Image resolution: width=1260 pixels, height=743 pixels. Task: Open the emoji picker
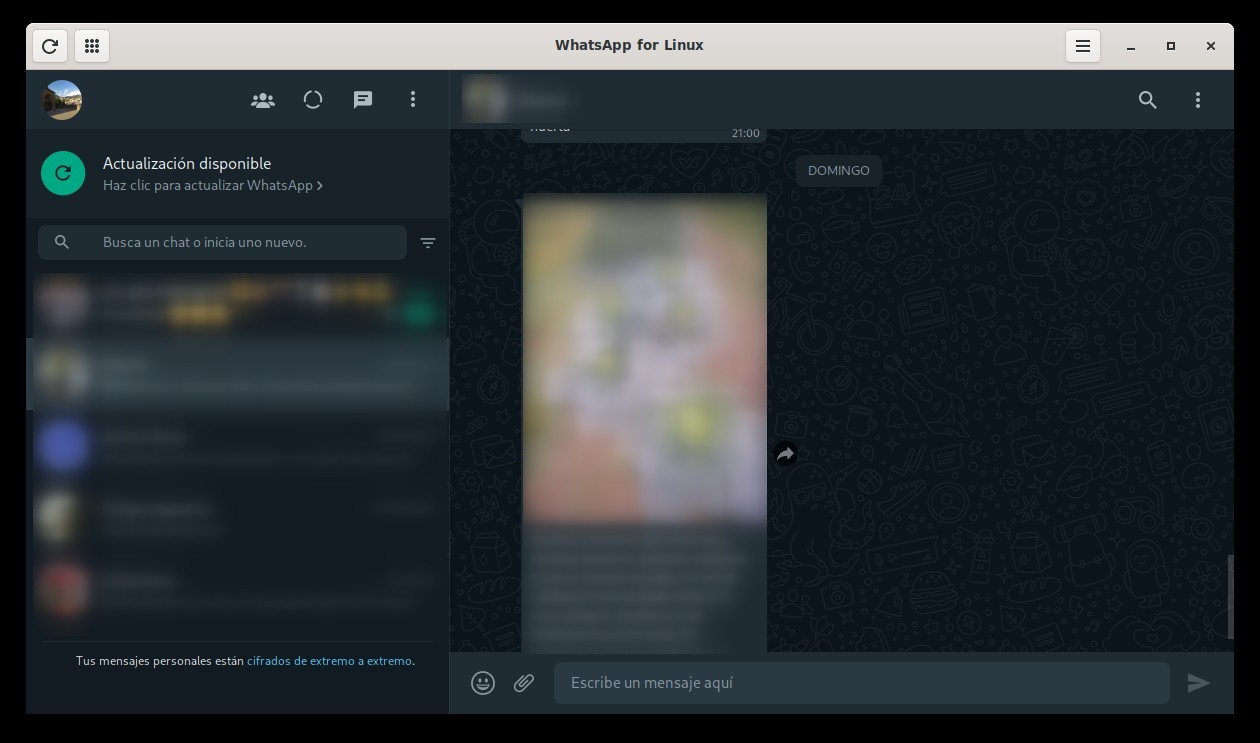483,683
